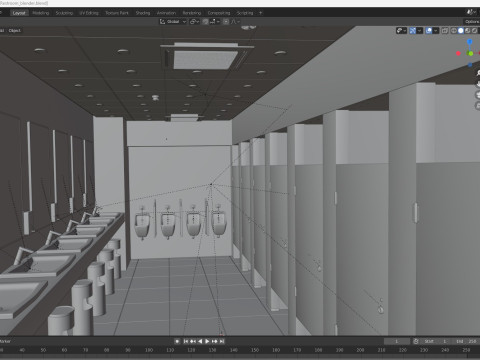Select solid viewport shading
The image size is (480, 360).
click(461, 31)
